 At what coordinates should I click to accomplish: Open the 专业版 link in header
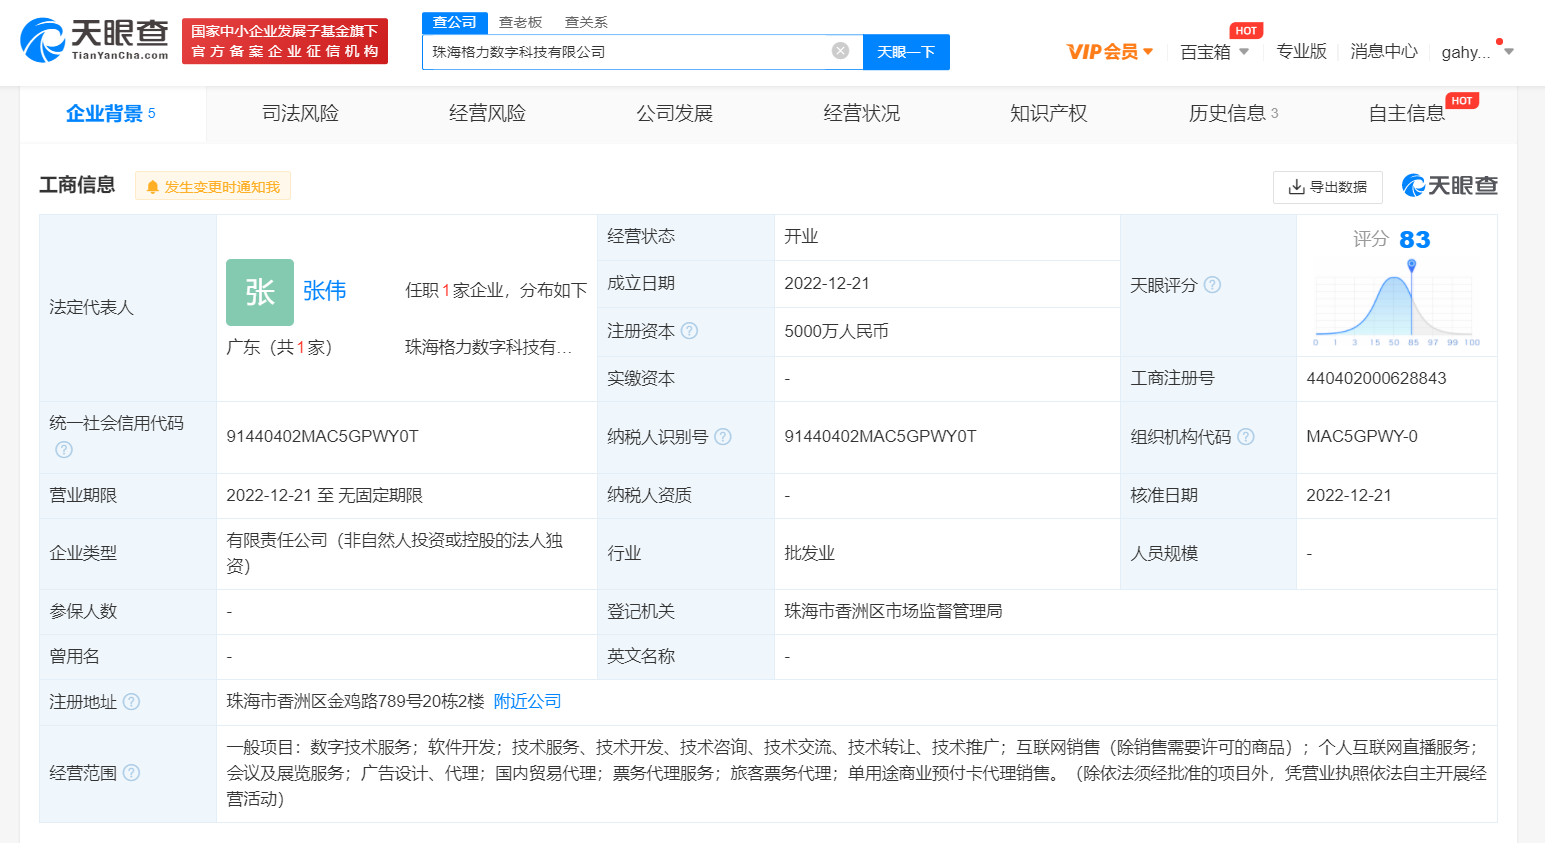click(1301, 52)
